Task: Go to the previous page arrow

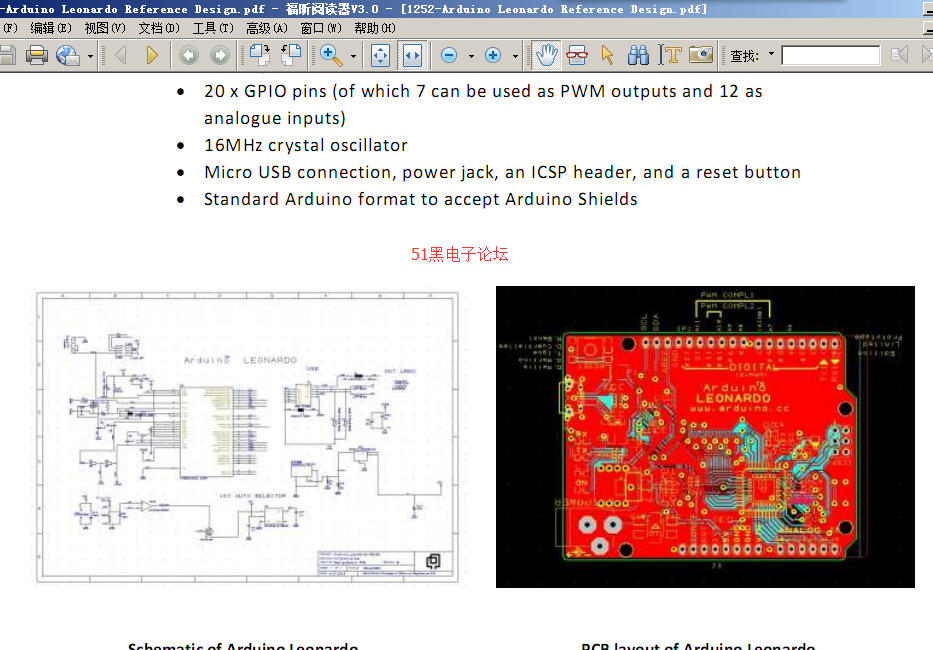Action: click(x=121, y=55)
